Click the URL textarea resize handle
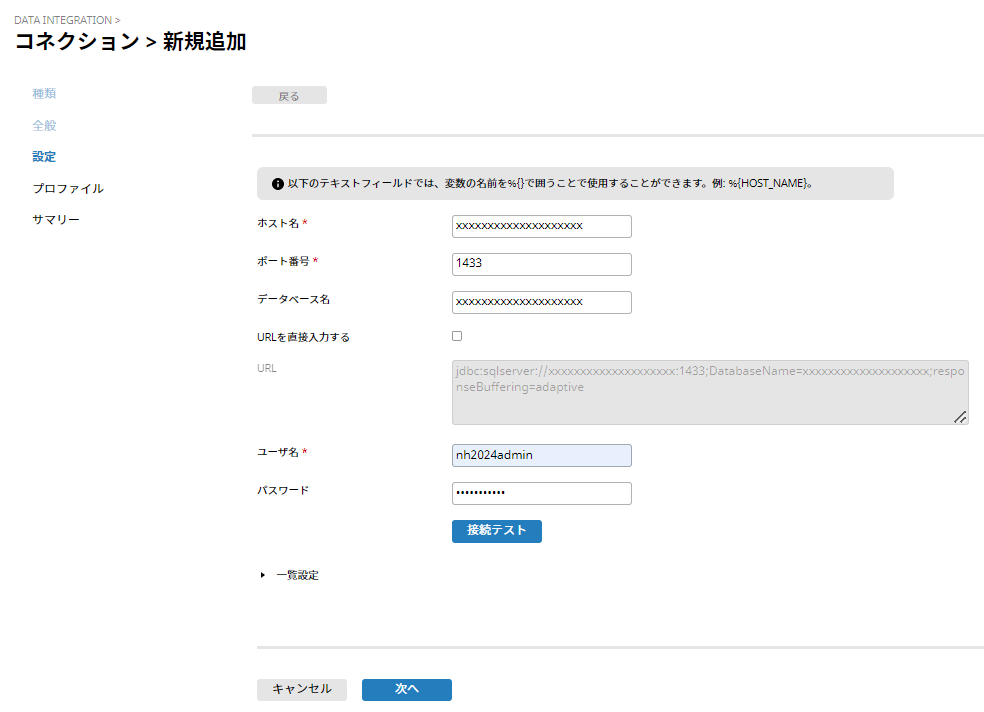This screenshot has width=984, height=712. (x=960, y=417)
